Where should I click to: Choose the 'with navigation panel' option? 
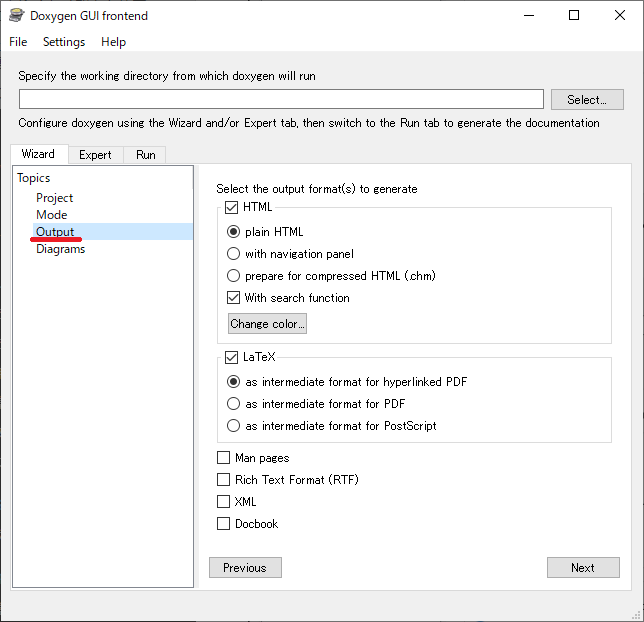coord(234,254)
